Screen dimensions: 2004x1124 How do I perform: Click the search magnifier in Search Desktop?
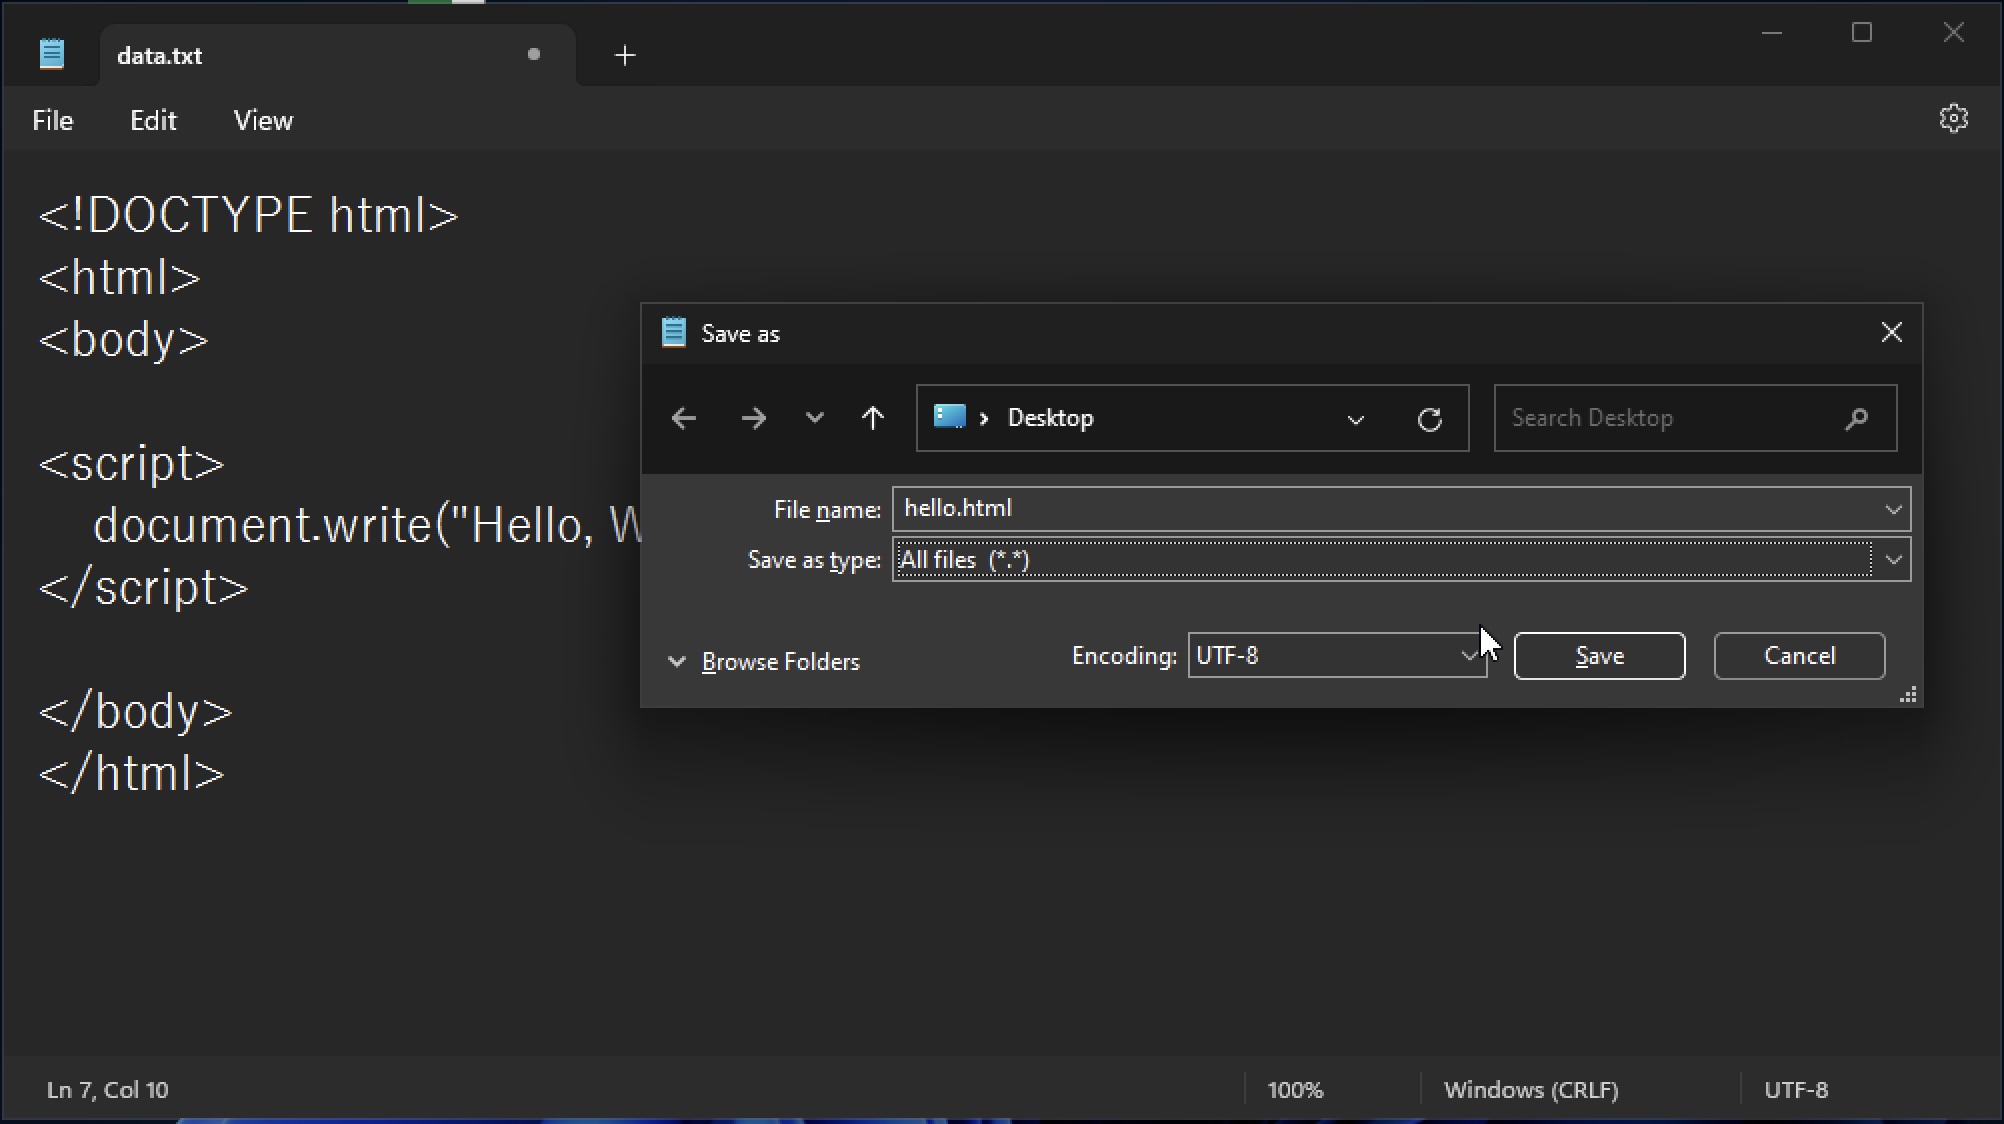pyautogui.click(x=1856, y=418)
